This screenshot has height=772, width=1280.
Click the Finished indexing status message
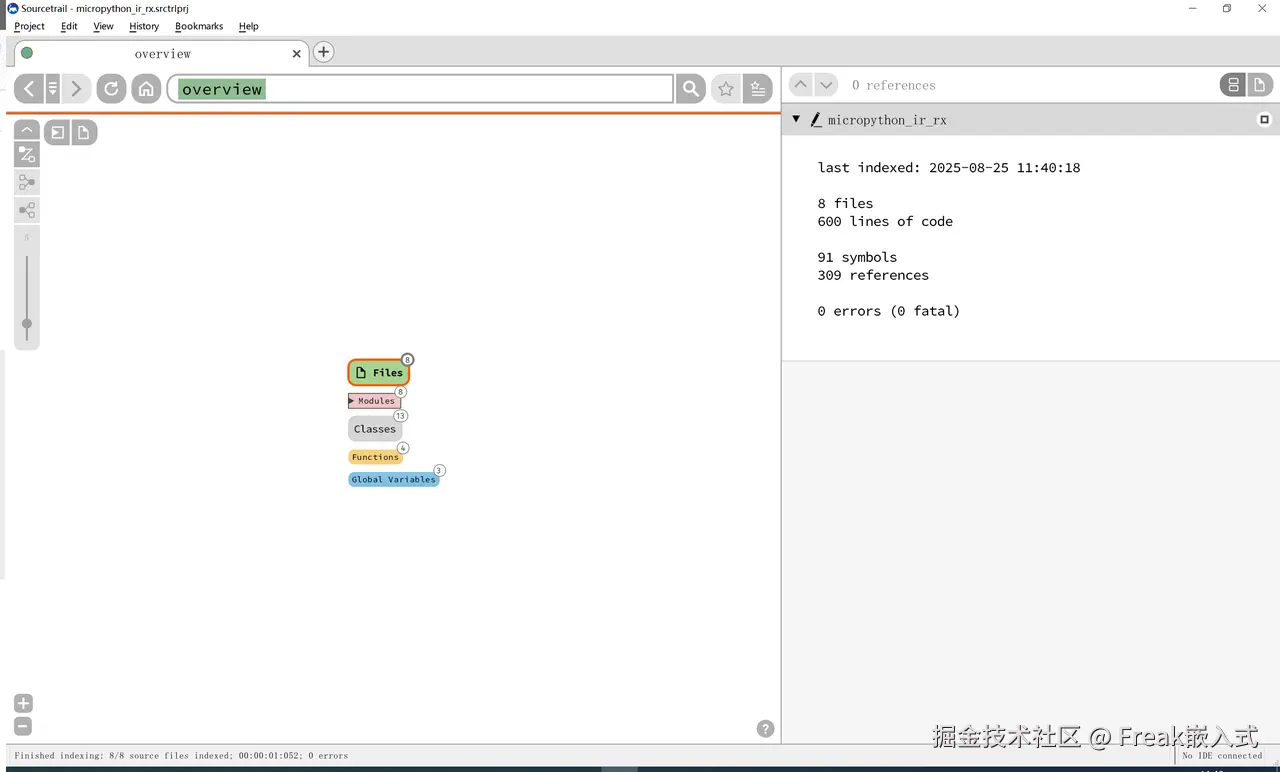tap(181, 756)
